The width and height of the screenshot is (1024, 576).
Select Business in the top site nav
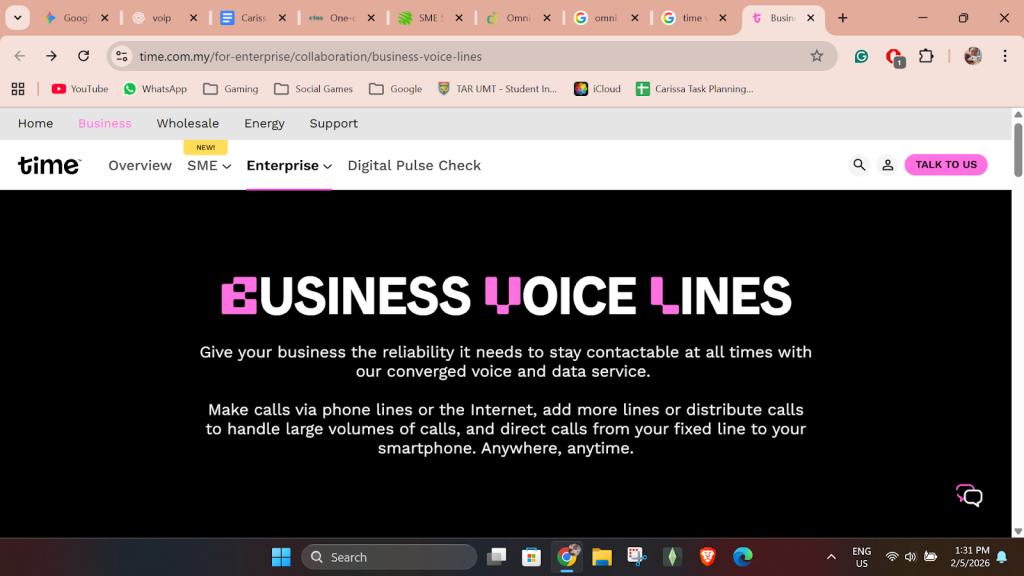click(104, 123)
